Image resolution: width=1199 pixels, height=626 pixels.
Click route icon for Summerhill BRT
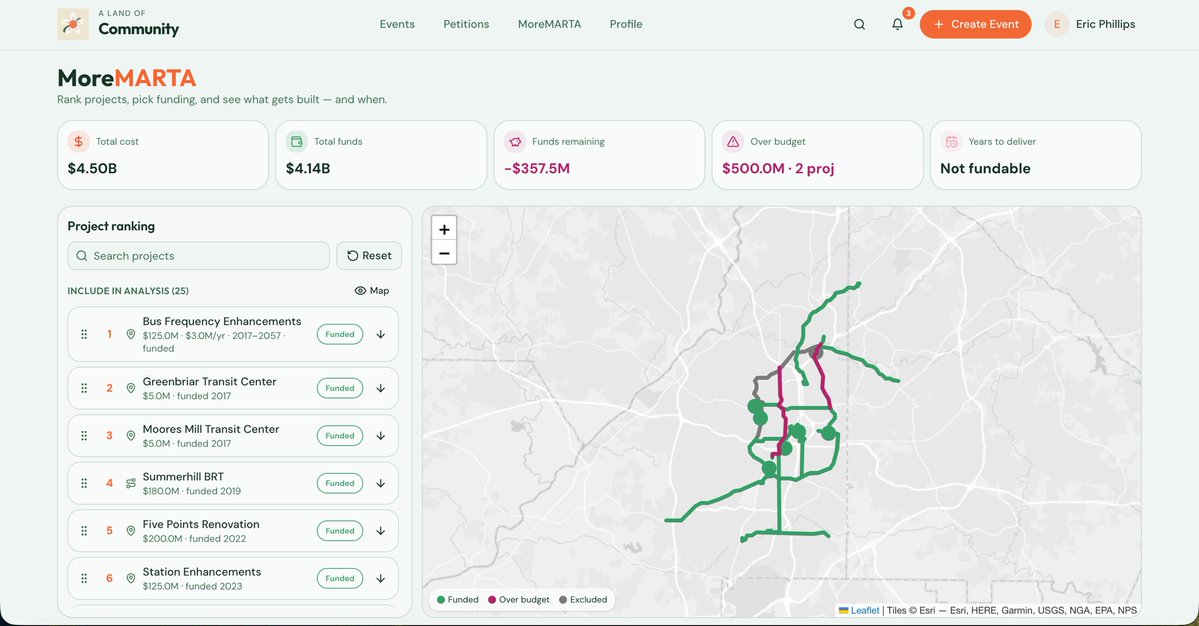click(131, 483)
